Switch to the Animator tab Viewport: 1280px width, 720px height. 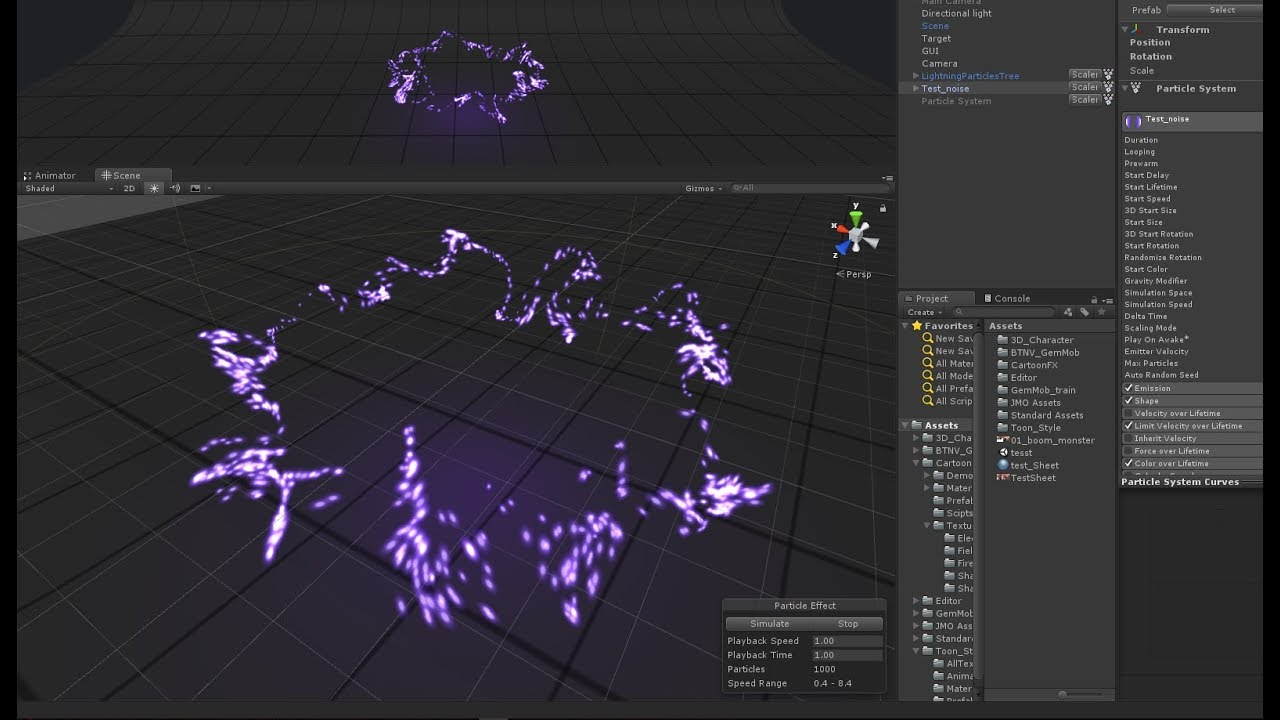tap(55, 175)
